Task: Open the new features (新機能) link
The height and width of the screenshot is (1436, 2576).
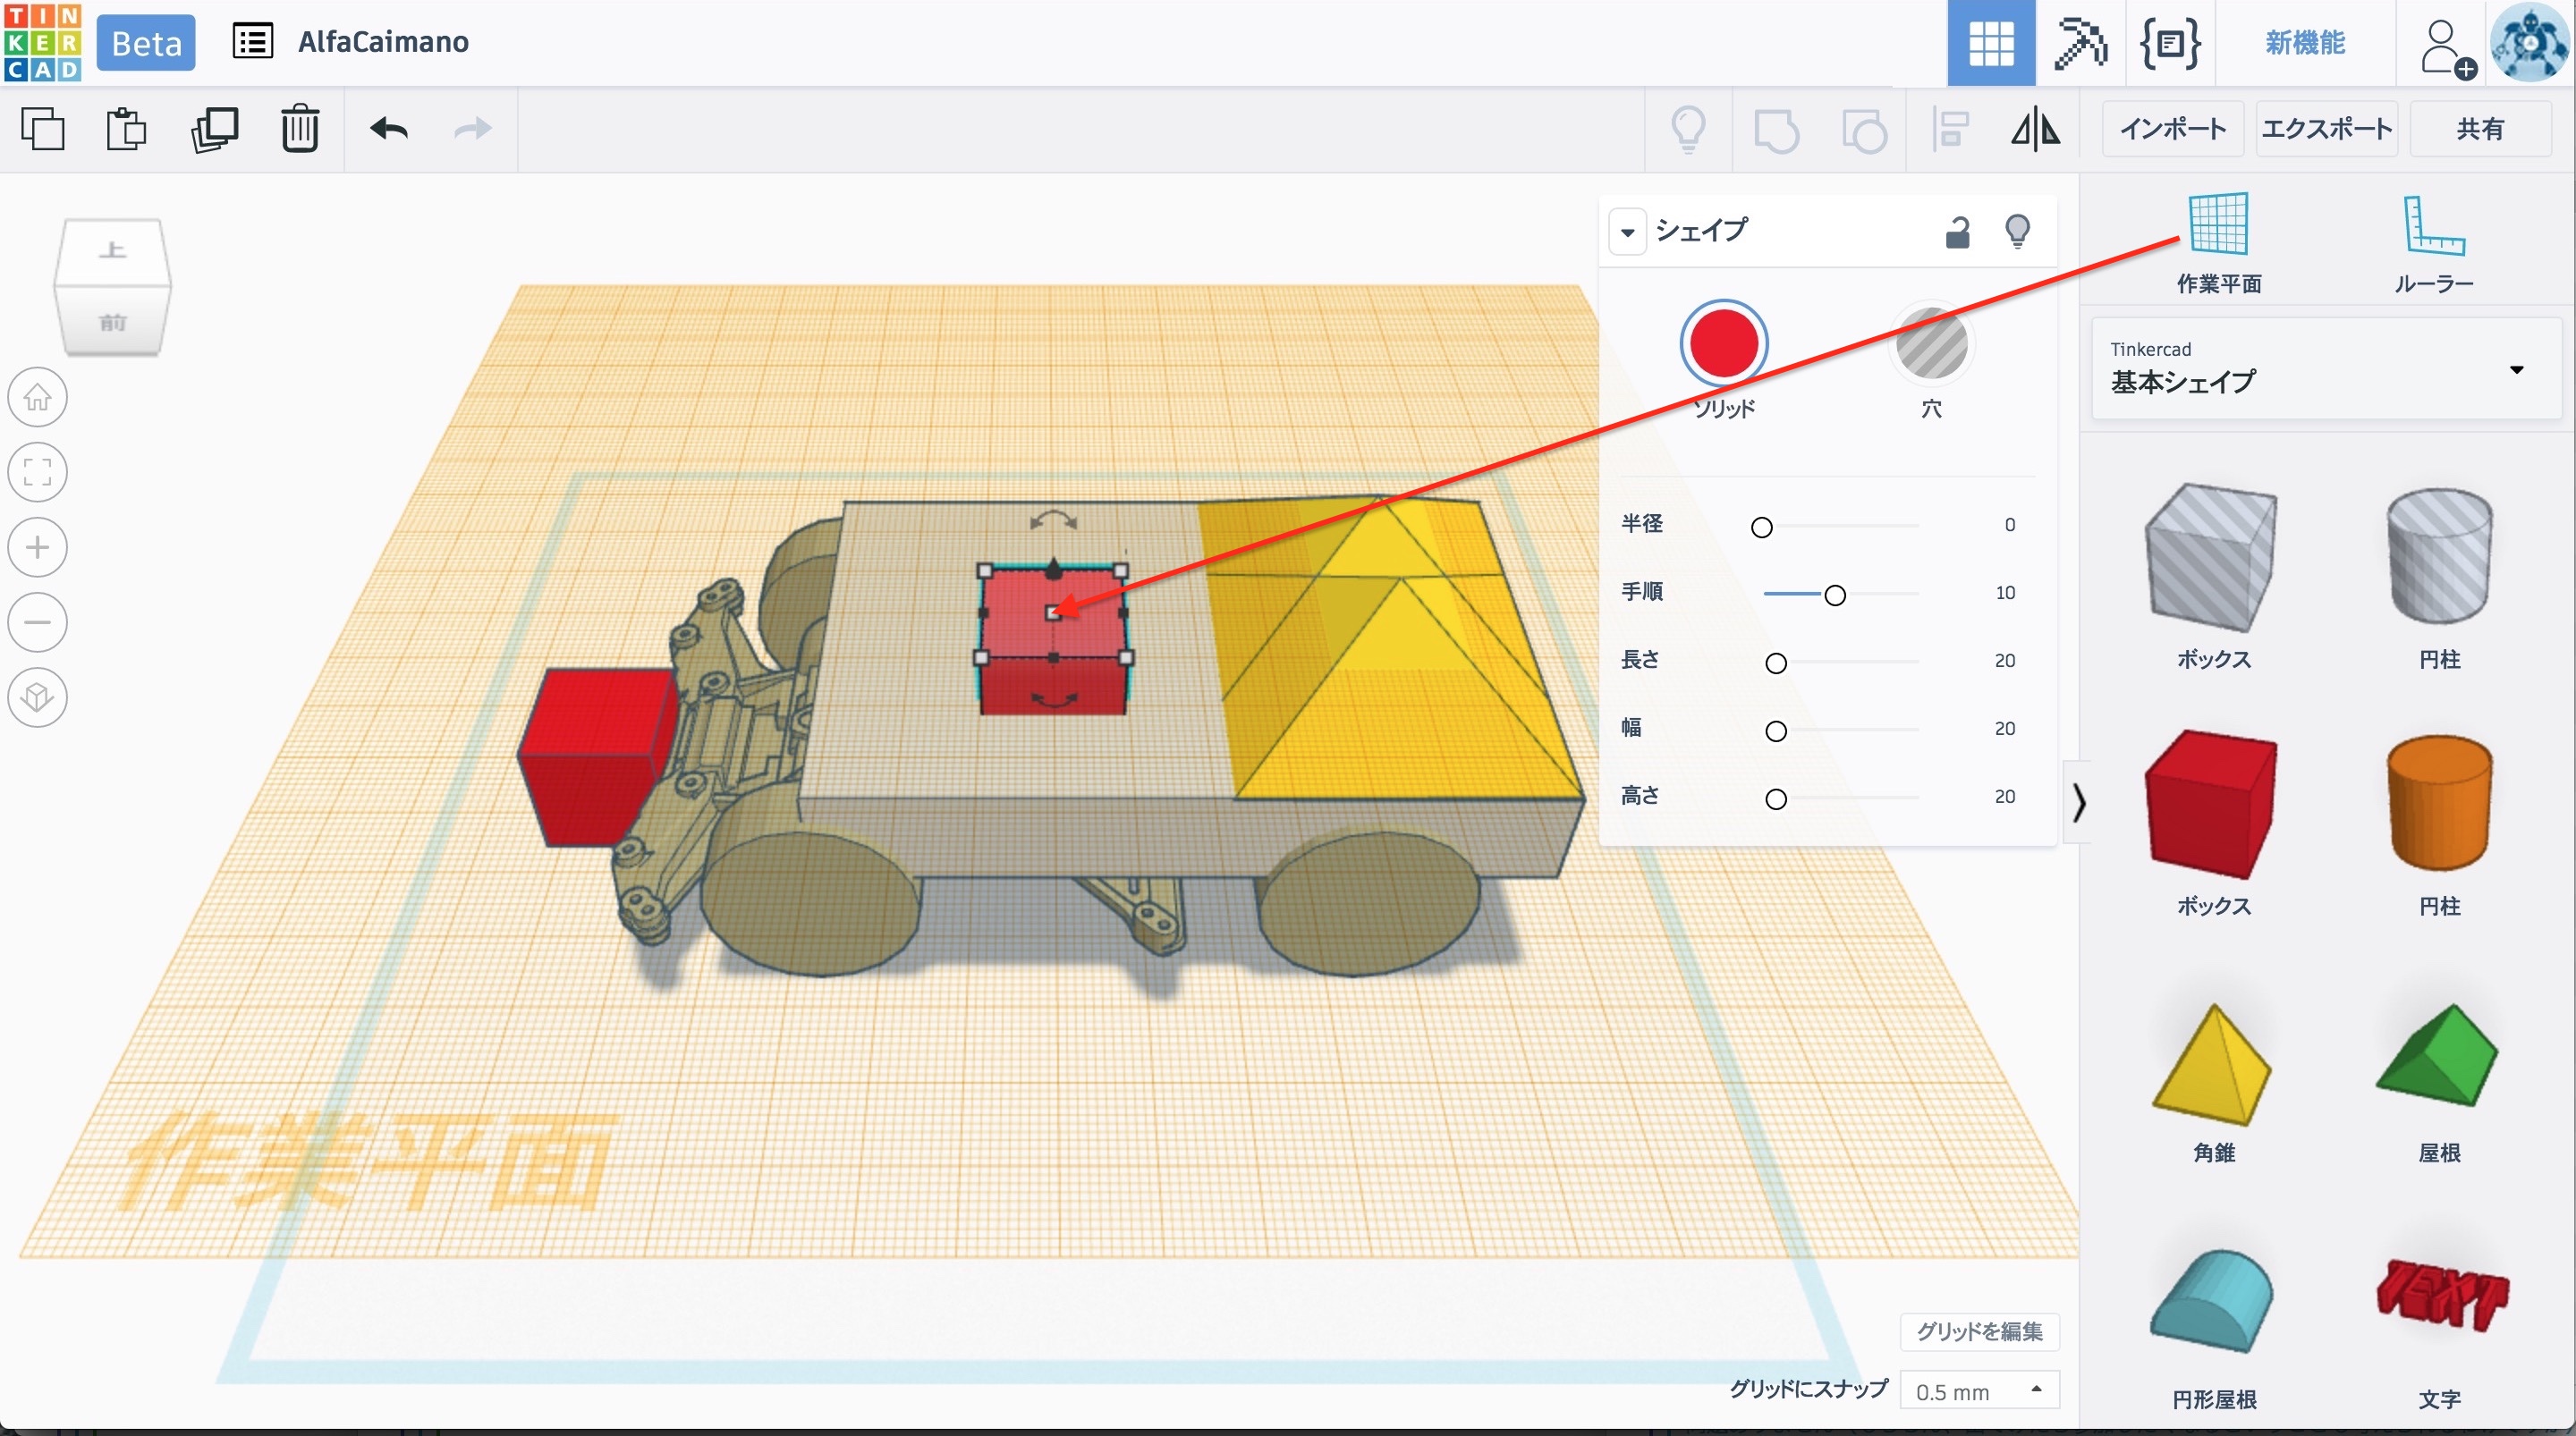Action: pyautogui.click(x=2304, y=43)
